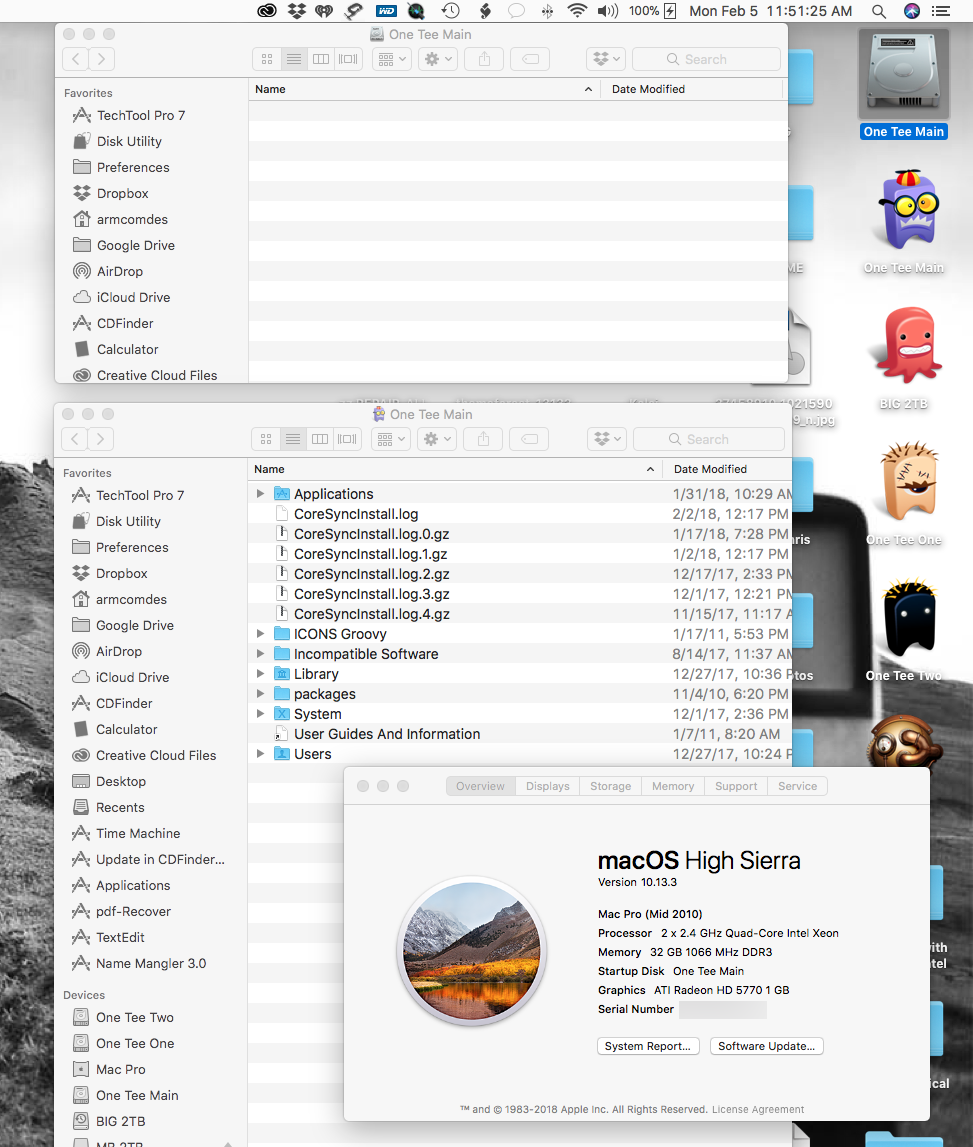Switch to Support tab in About This Mac
The height and width of the screenshot is (1147, 973).
point(736,786)
